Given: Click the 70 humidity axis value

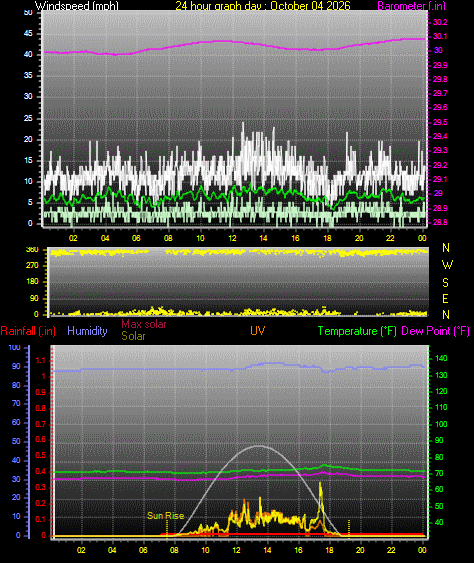Looking at the screenshot, I should tap(16, 404).
